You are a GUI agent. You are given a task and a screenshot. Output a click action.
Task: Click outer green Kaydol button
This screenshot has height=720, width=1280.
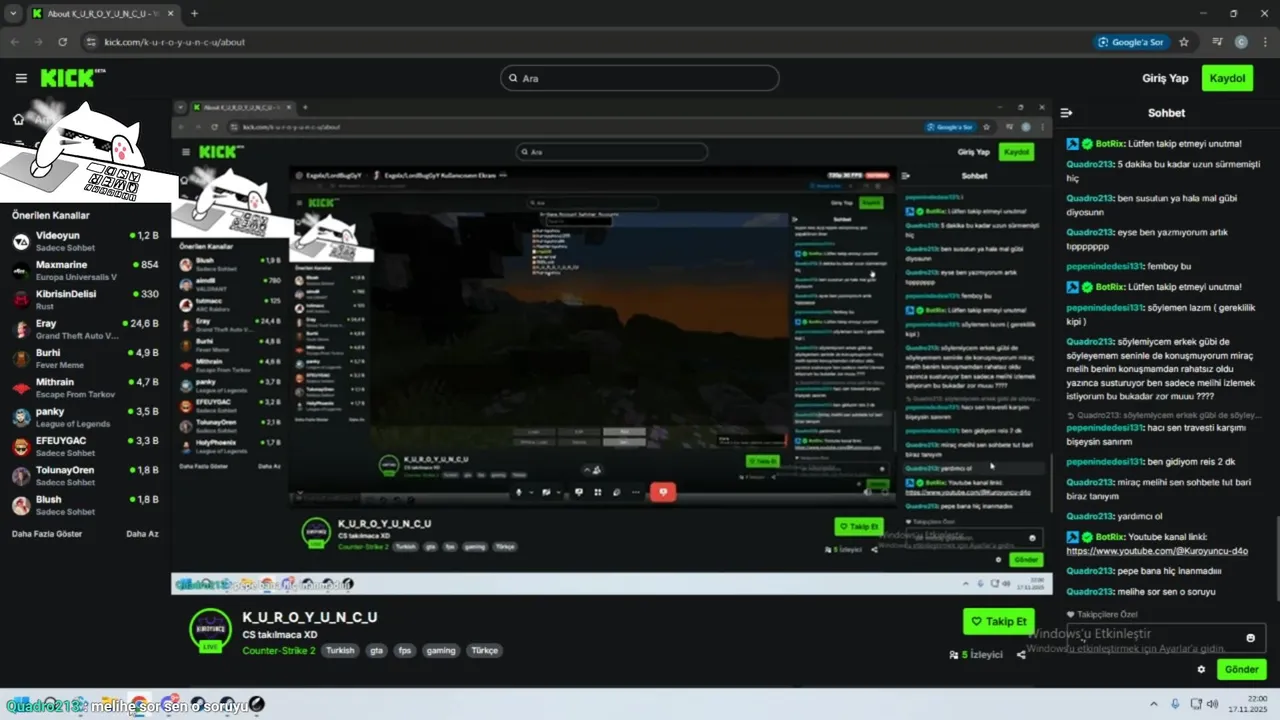(1227, 78)
